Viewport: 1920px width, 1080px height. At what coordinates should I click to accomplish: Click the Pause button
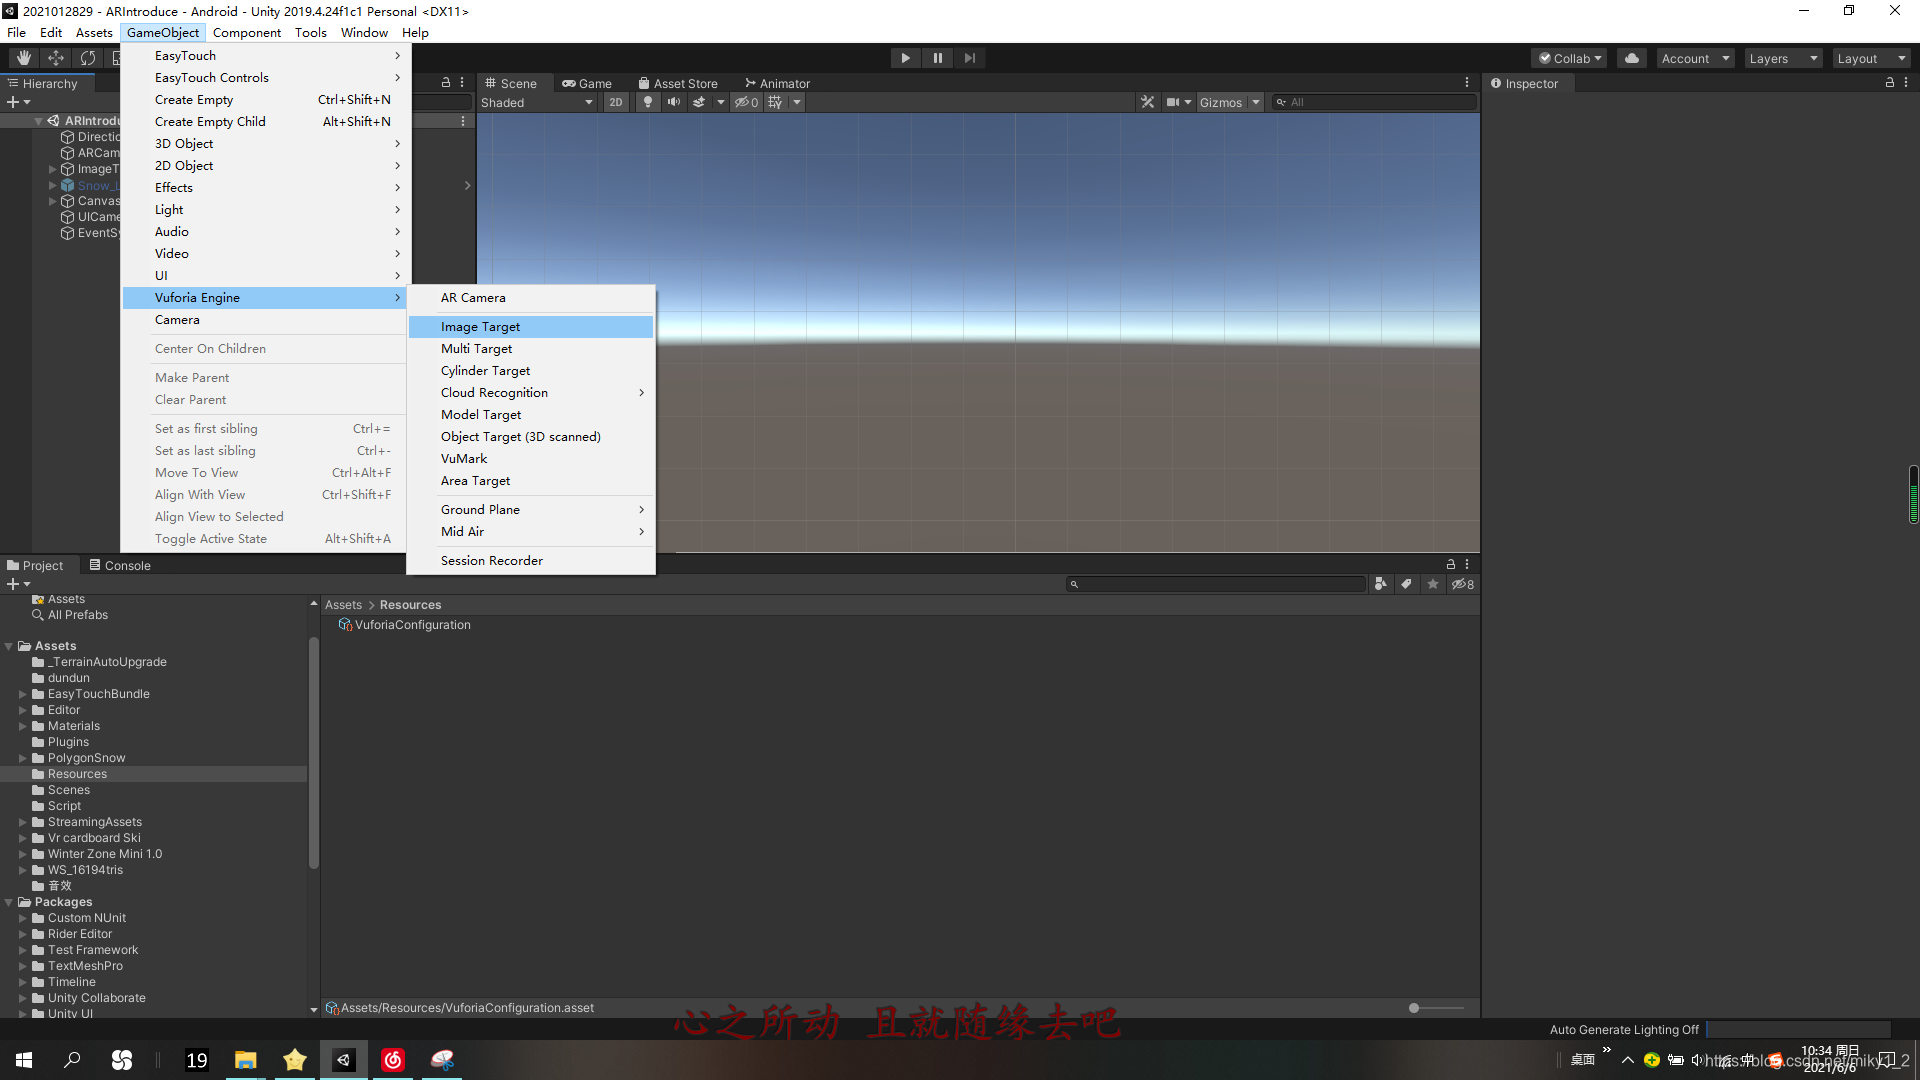pyautogui.click(x=937, y=58)
